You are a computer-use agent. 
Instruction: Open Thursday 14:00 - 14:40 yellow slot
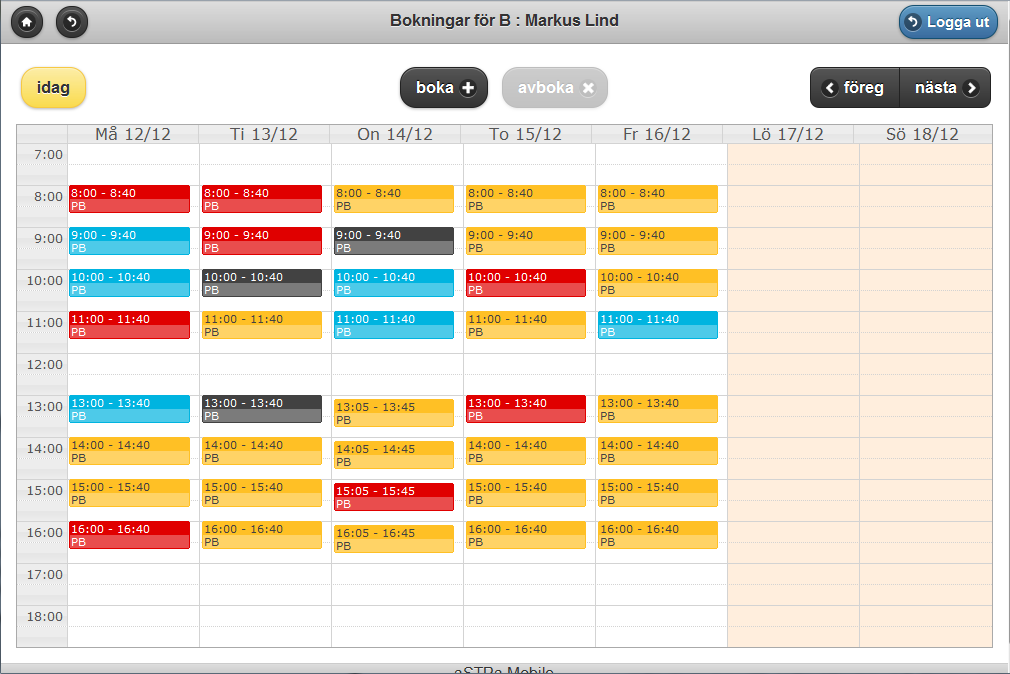tap(526, 451)
